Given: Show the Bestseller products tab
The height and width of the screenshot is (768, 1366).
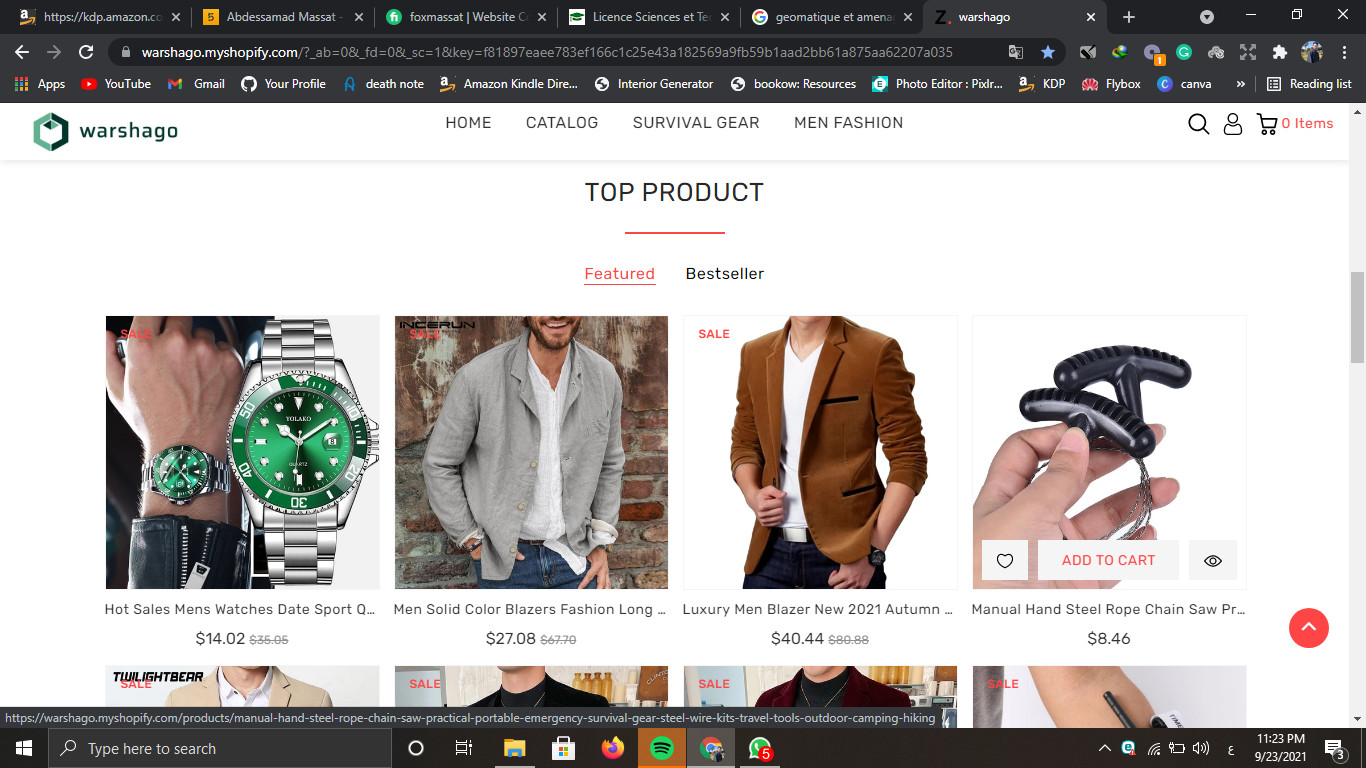Looking at the screenshot, I should click(x=725, y=274).
